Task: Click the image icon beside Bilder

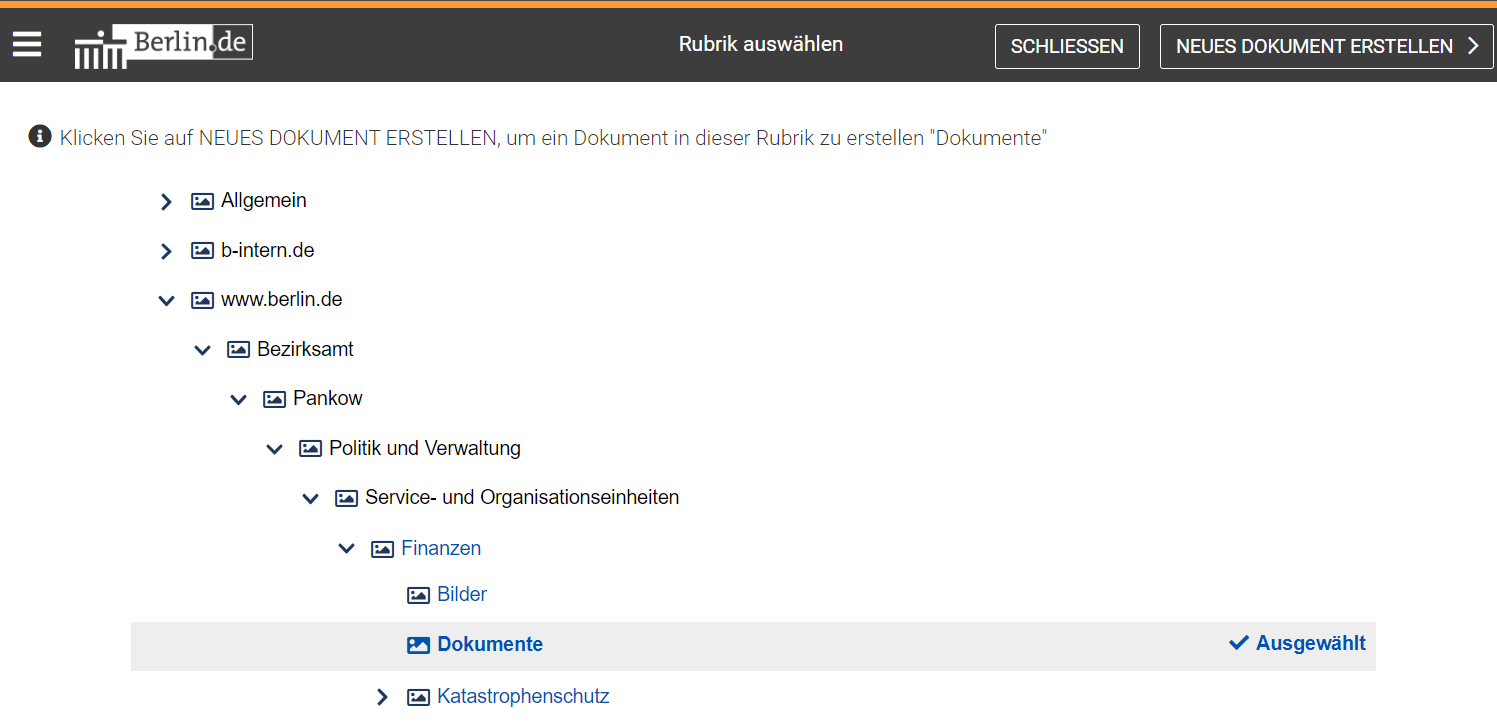Action: coord(418,594)
